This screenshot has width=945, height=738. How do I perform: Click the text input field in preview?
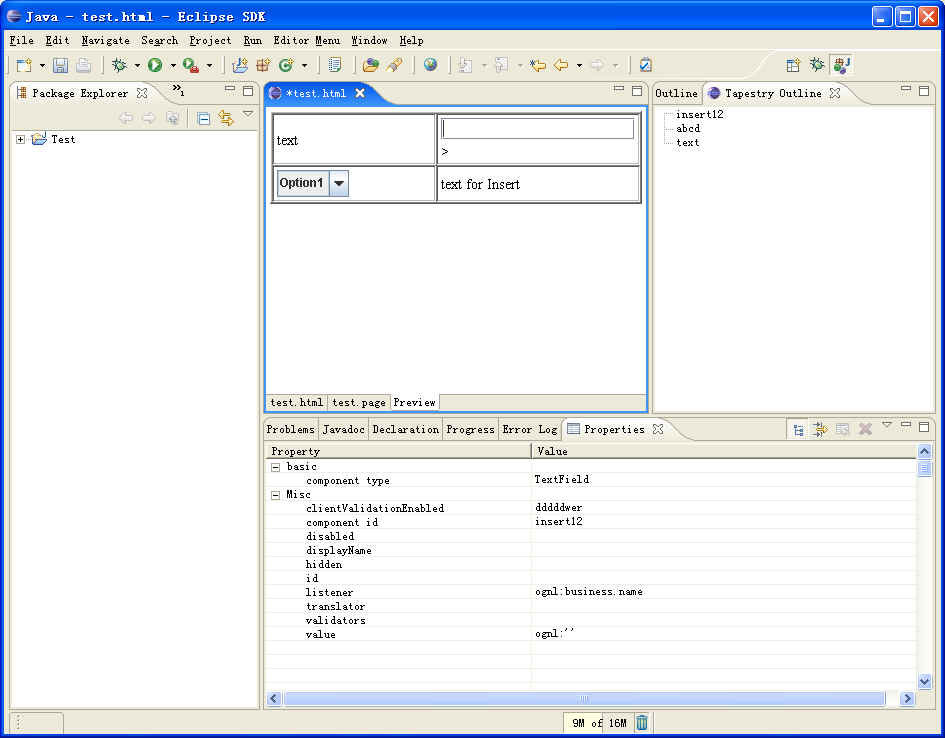538,128
